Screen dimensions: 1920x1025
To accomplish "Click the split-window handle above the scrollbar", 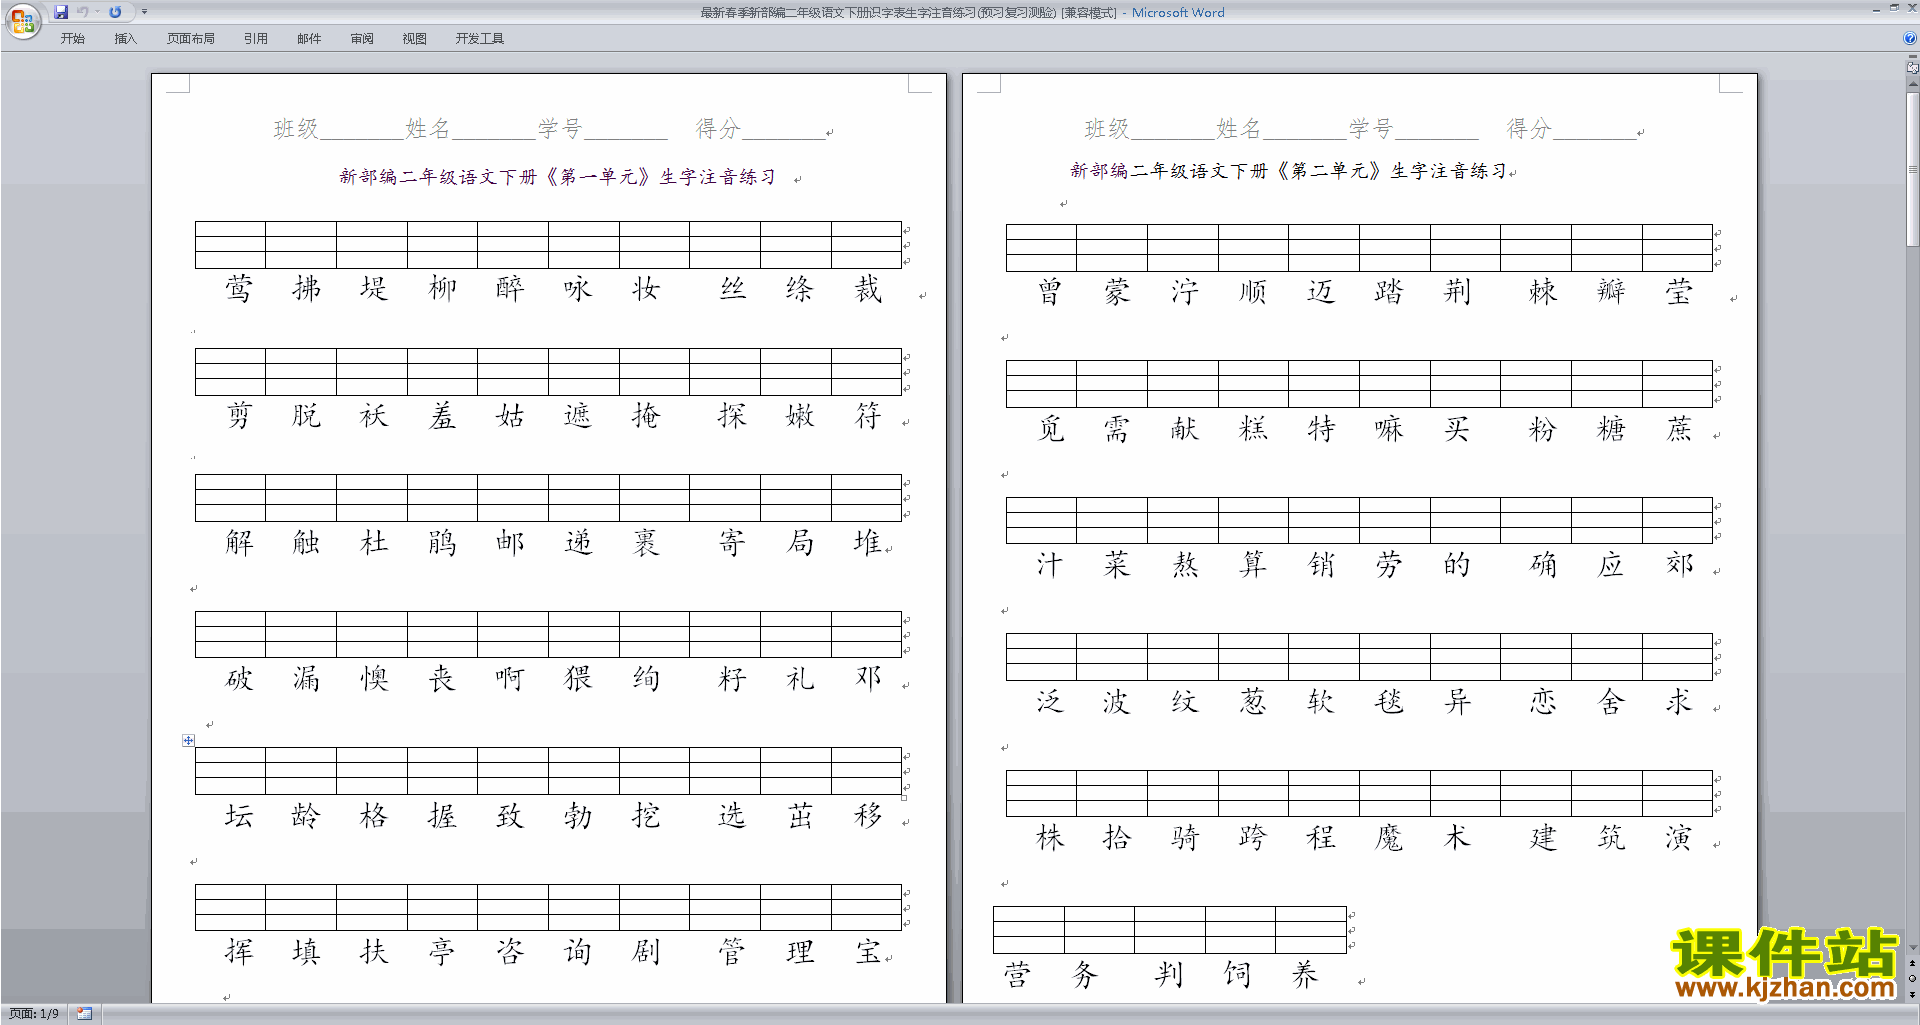I will (x=1912, y=57).
